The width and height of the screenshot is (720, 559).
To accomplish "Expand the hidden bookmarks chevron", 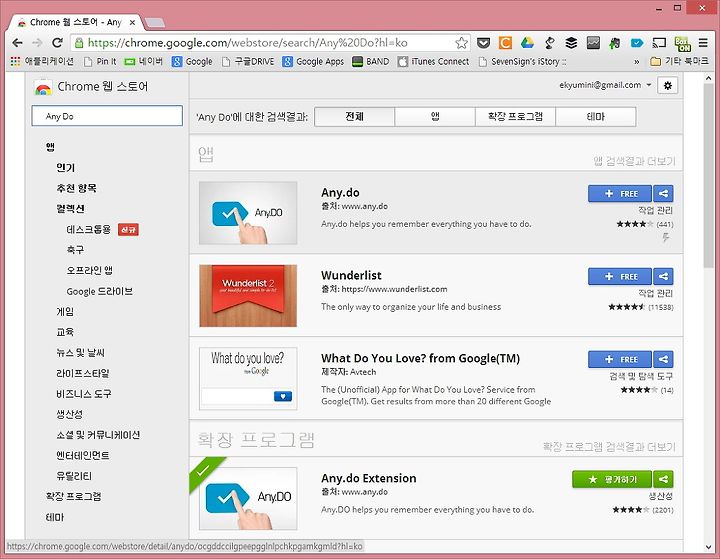I will coord(636,62).
